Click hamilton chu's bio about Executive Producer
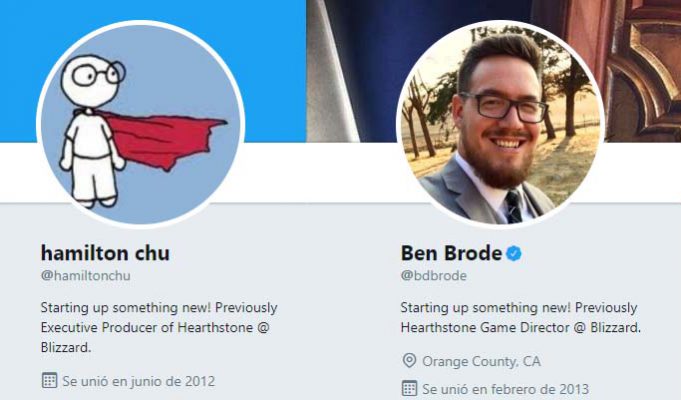Screen dimensions: 681x400 coord(159,327)
